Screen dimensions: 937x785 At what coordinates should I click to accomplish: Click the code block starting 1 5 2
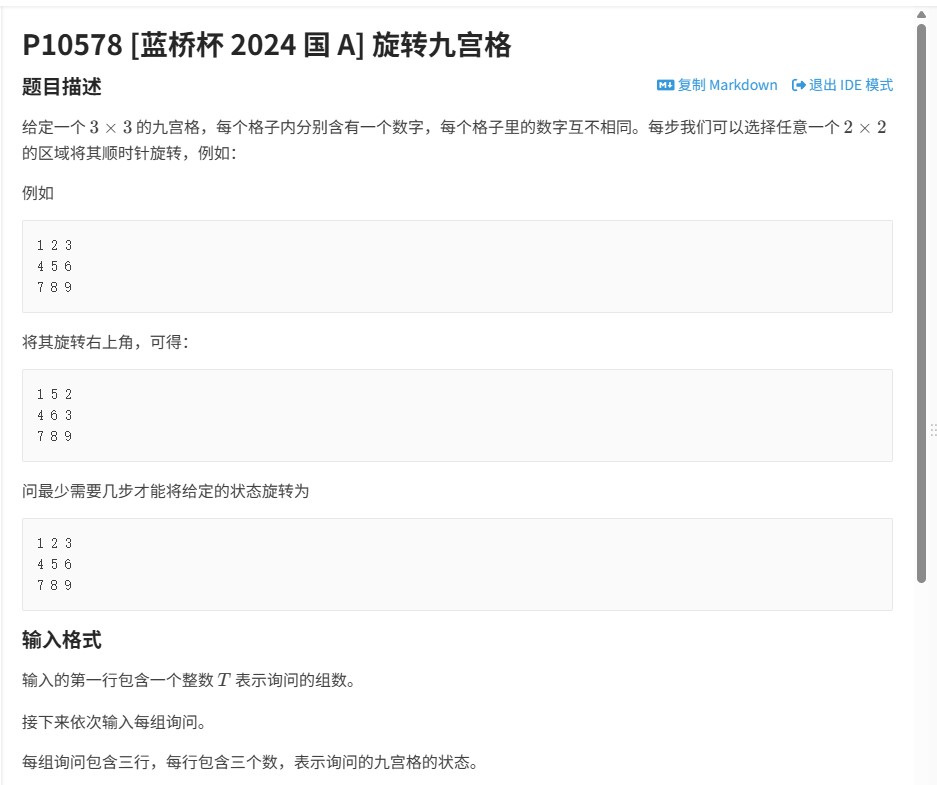pos(457,415)
